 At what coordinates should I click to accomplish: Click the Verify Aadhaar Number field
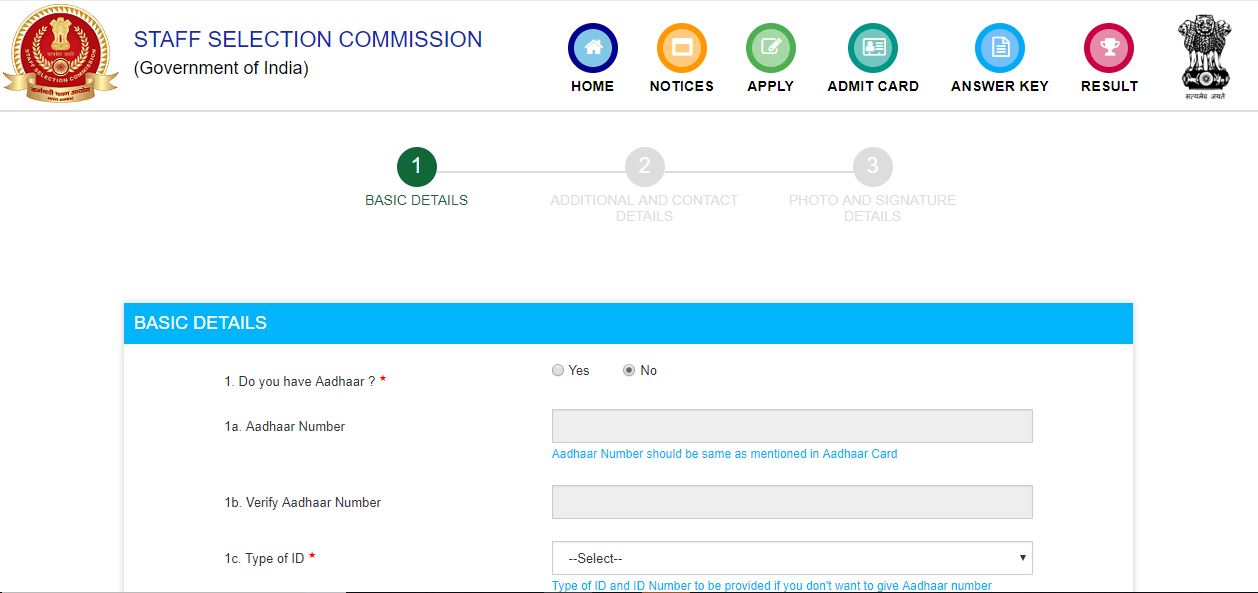point(792,502)
